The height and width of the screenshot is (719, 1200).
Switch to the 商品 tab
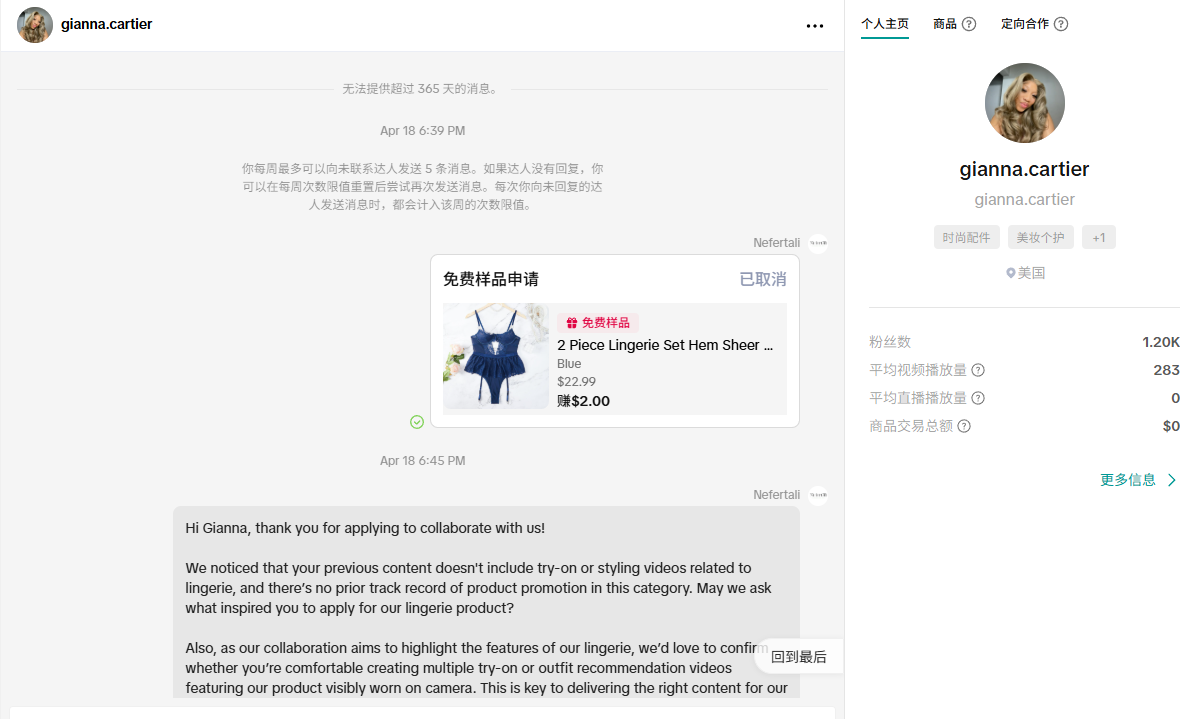click(946, 23)
